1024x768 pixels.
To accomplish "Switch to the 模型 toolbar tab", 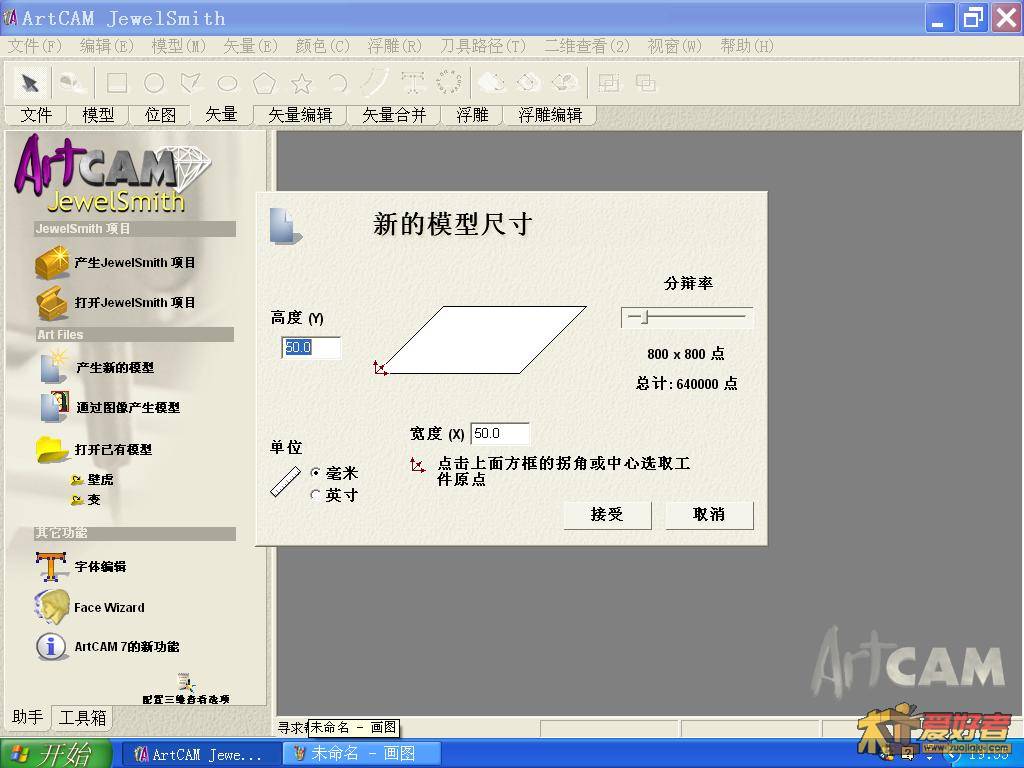I will click(98, 116).
